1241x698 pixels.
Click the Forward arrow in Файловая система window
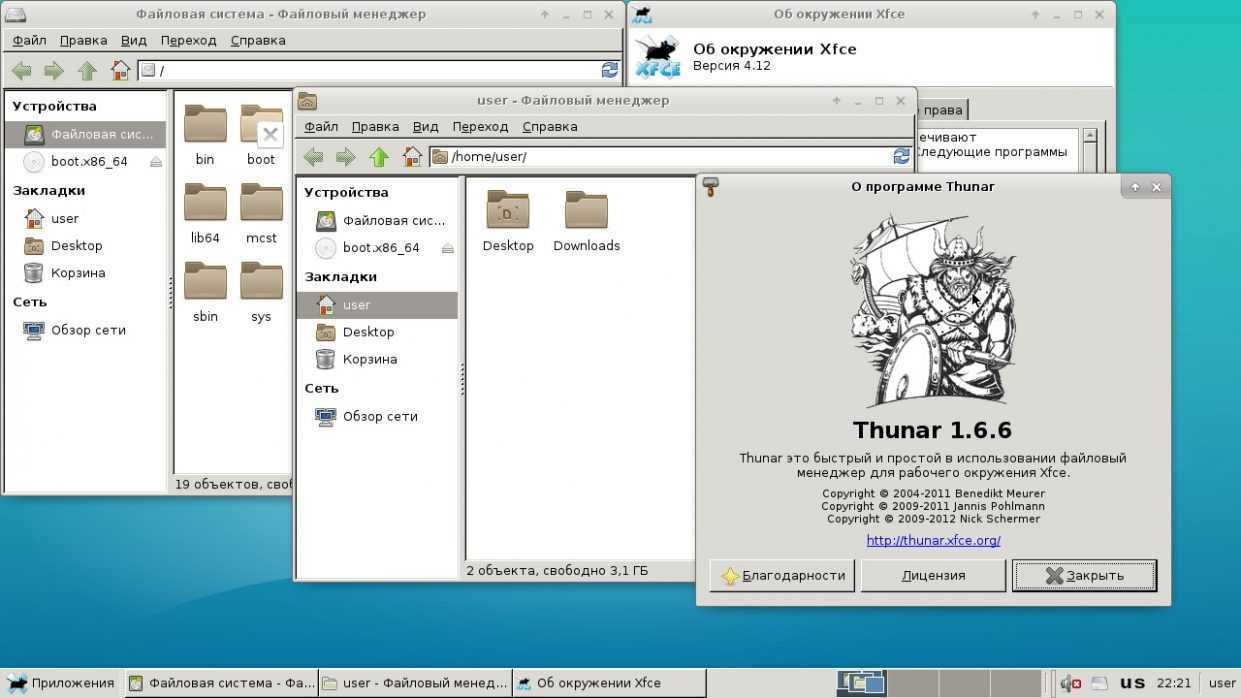tap(54, 70)
